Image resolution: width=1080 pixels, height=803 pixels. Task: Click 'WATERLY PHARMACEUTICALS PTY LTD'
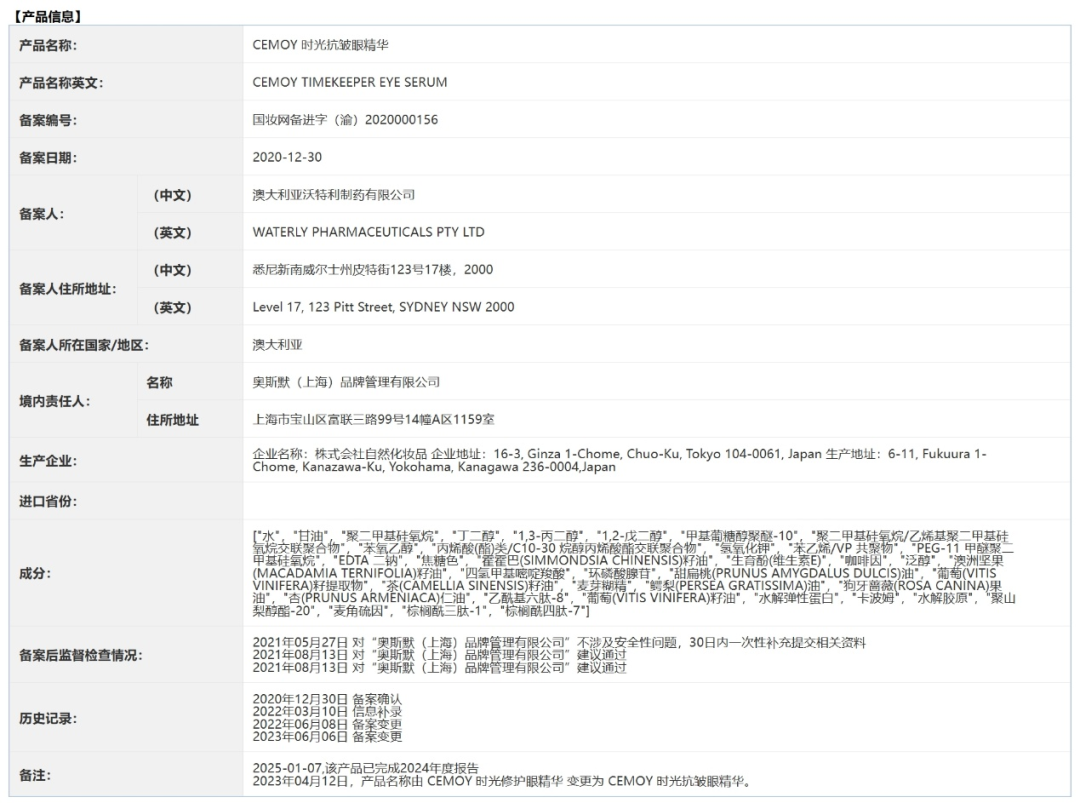(368, 232)
